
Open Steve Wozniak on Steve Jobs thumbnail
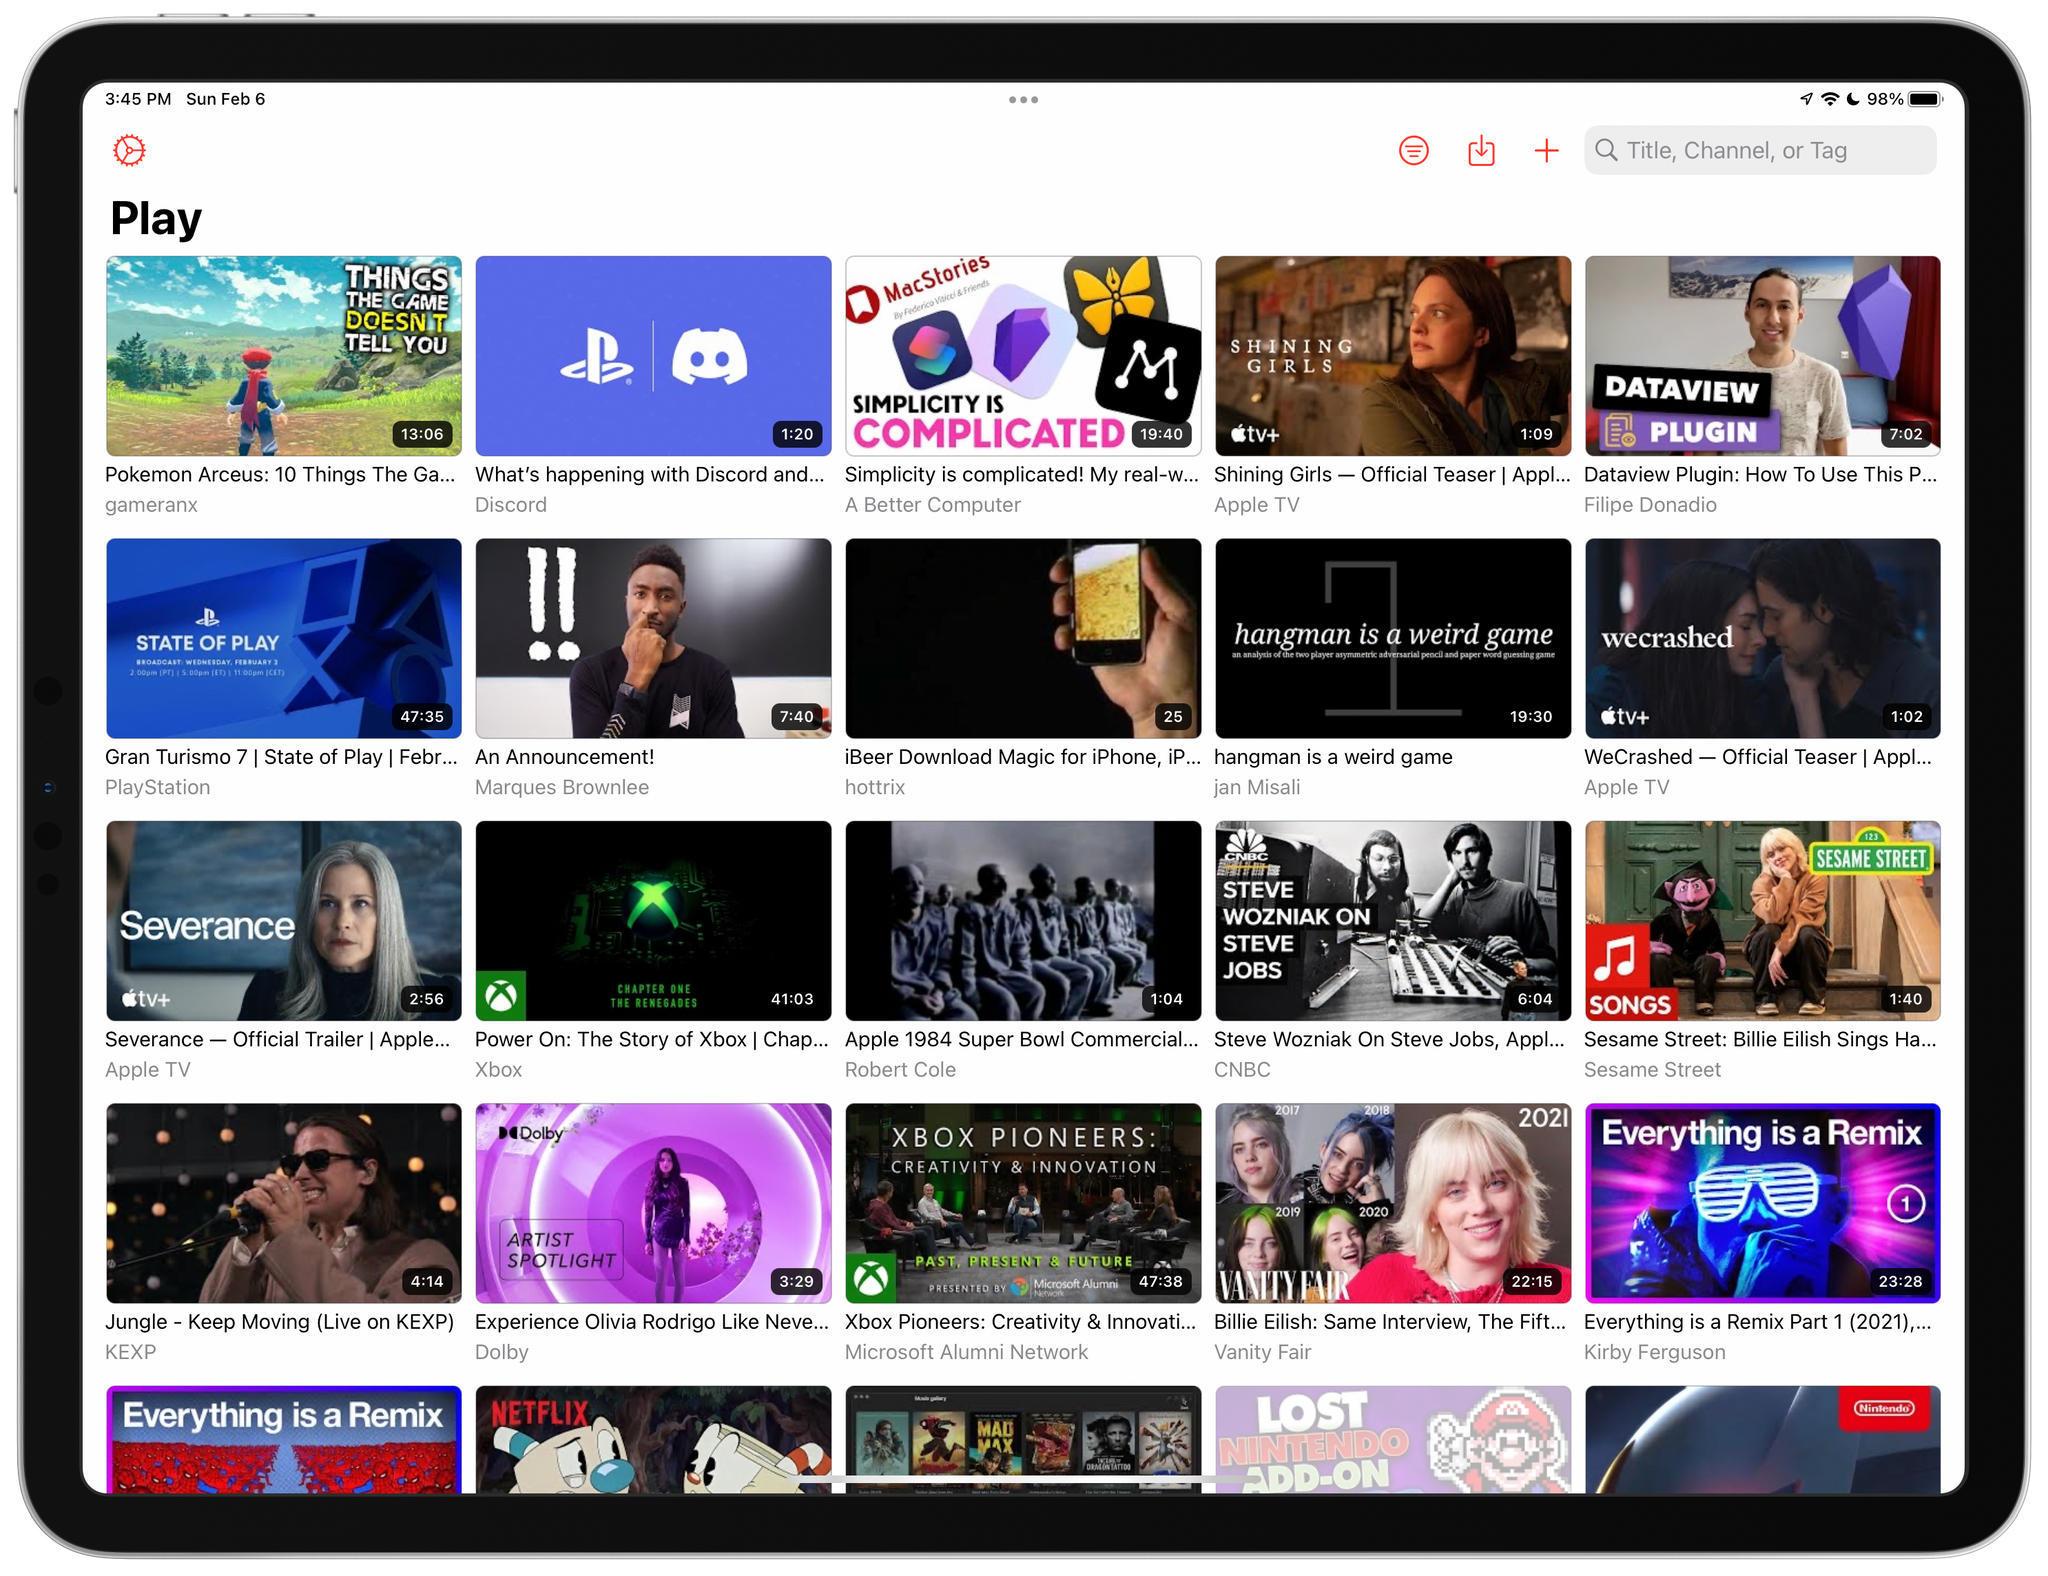pyautogui.click(x=1393, y=921)
